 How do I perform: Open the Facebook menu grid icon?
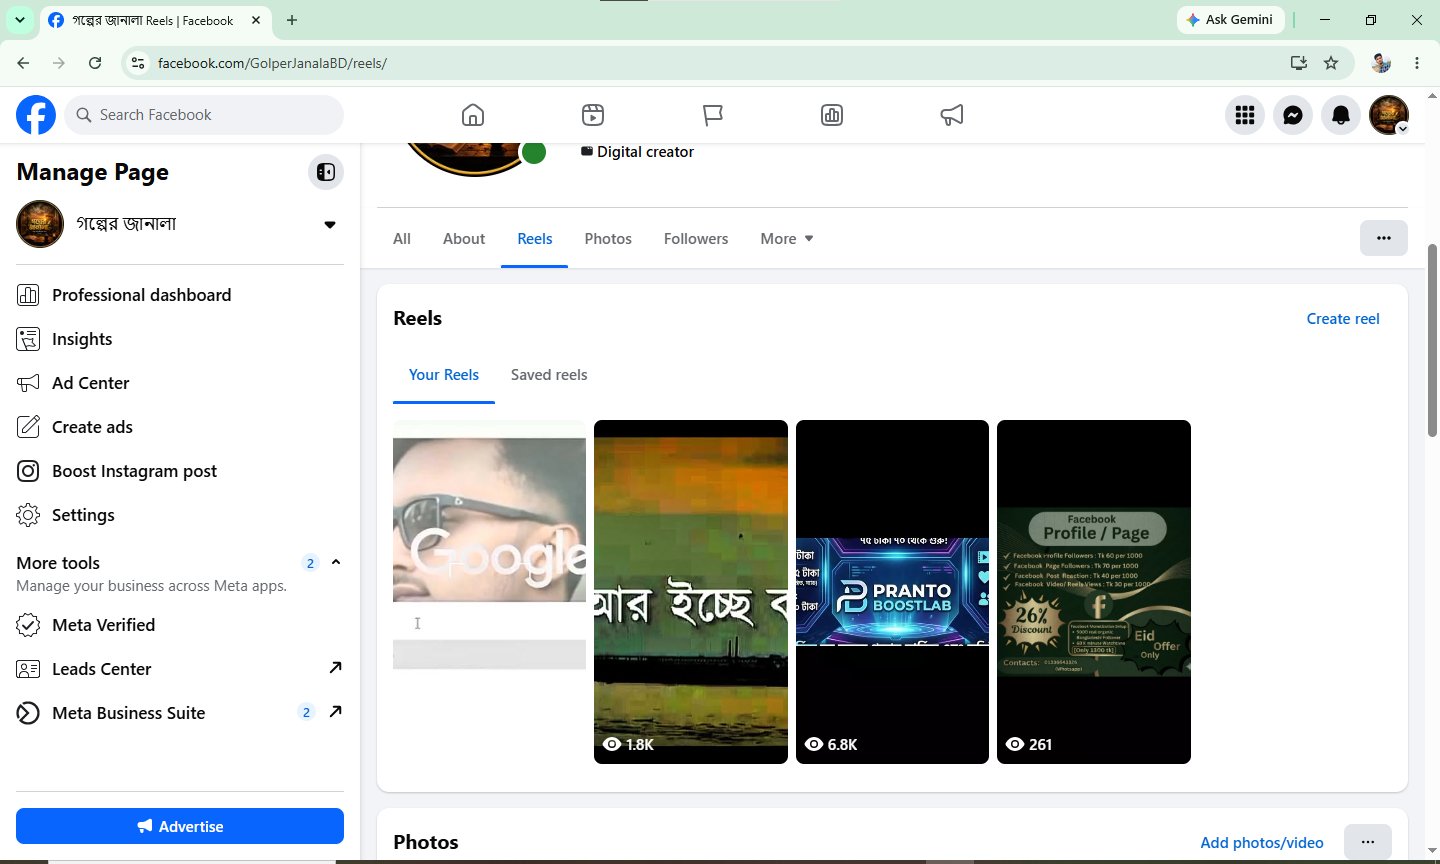pos(1245,115)
